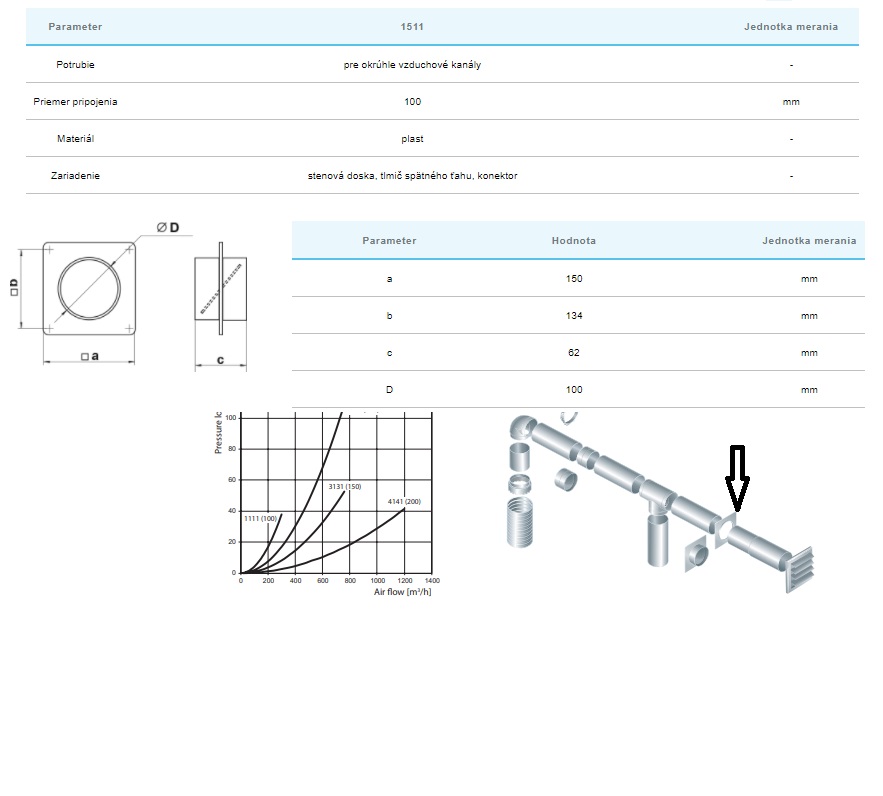The image size is (883, 796).
Task: Select the value 62 for parameter c
Action: coord(573,353)
